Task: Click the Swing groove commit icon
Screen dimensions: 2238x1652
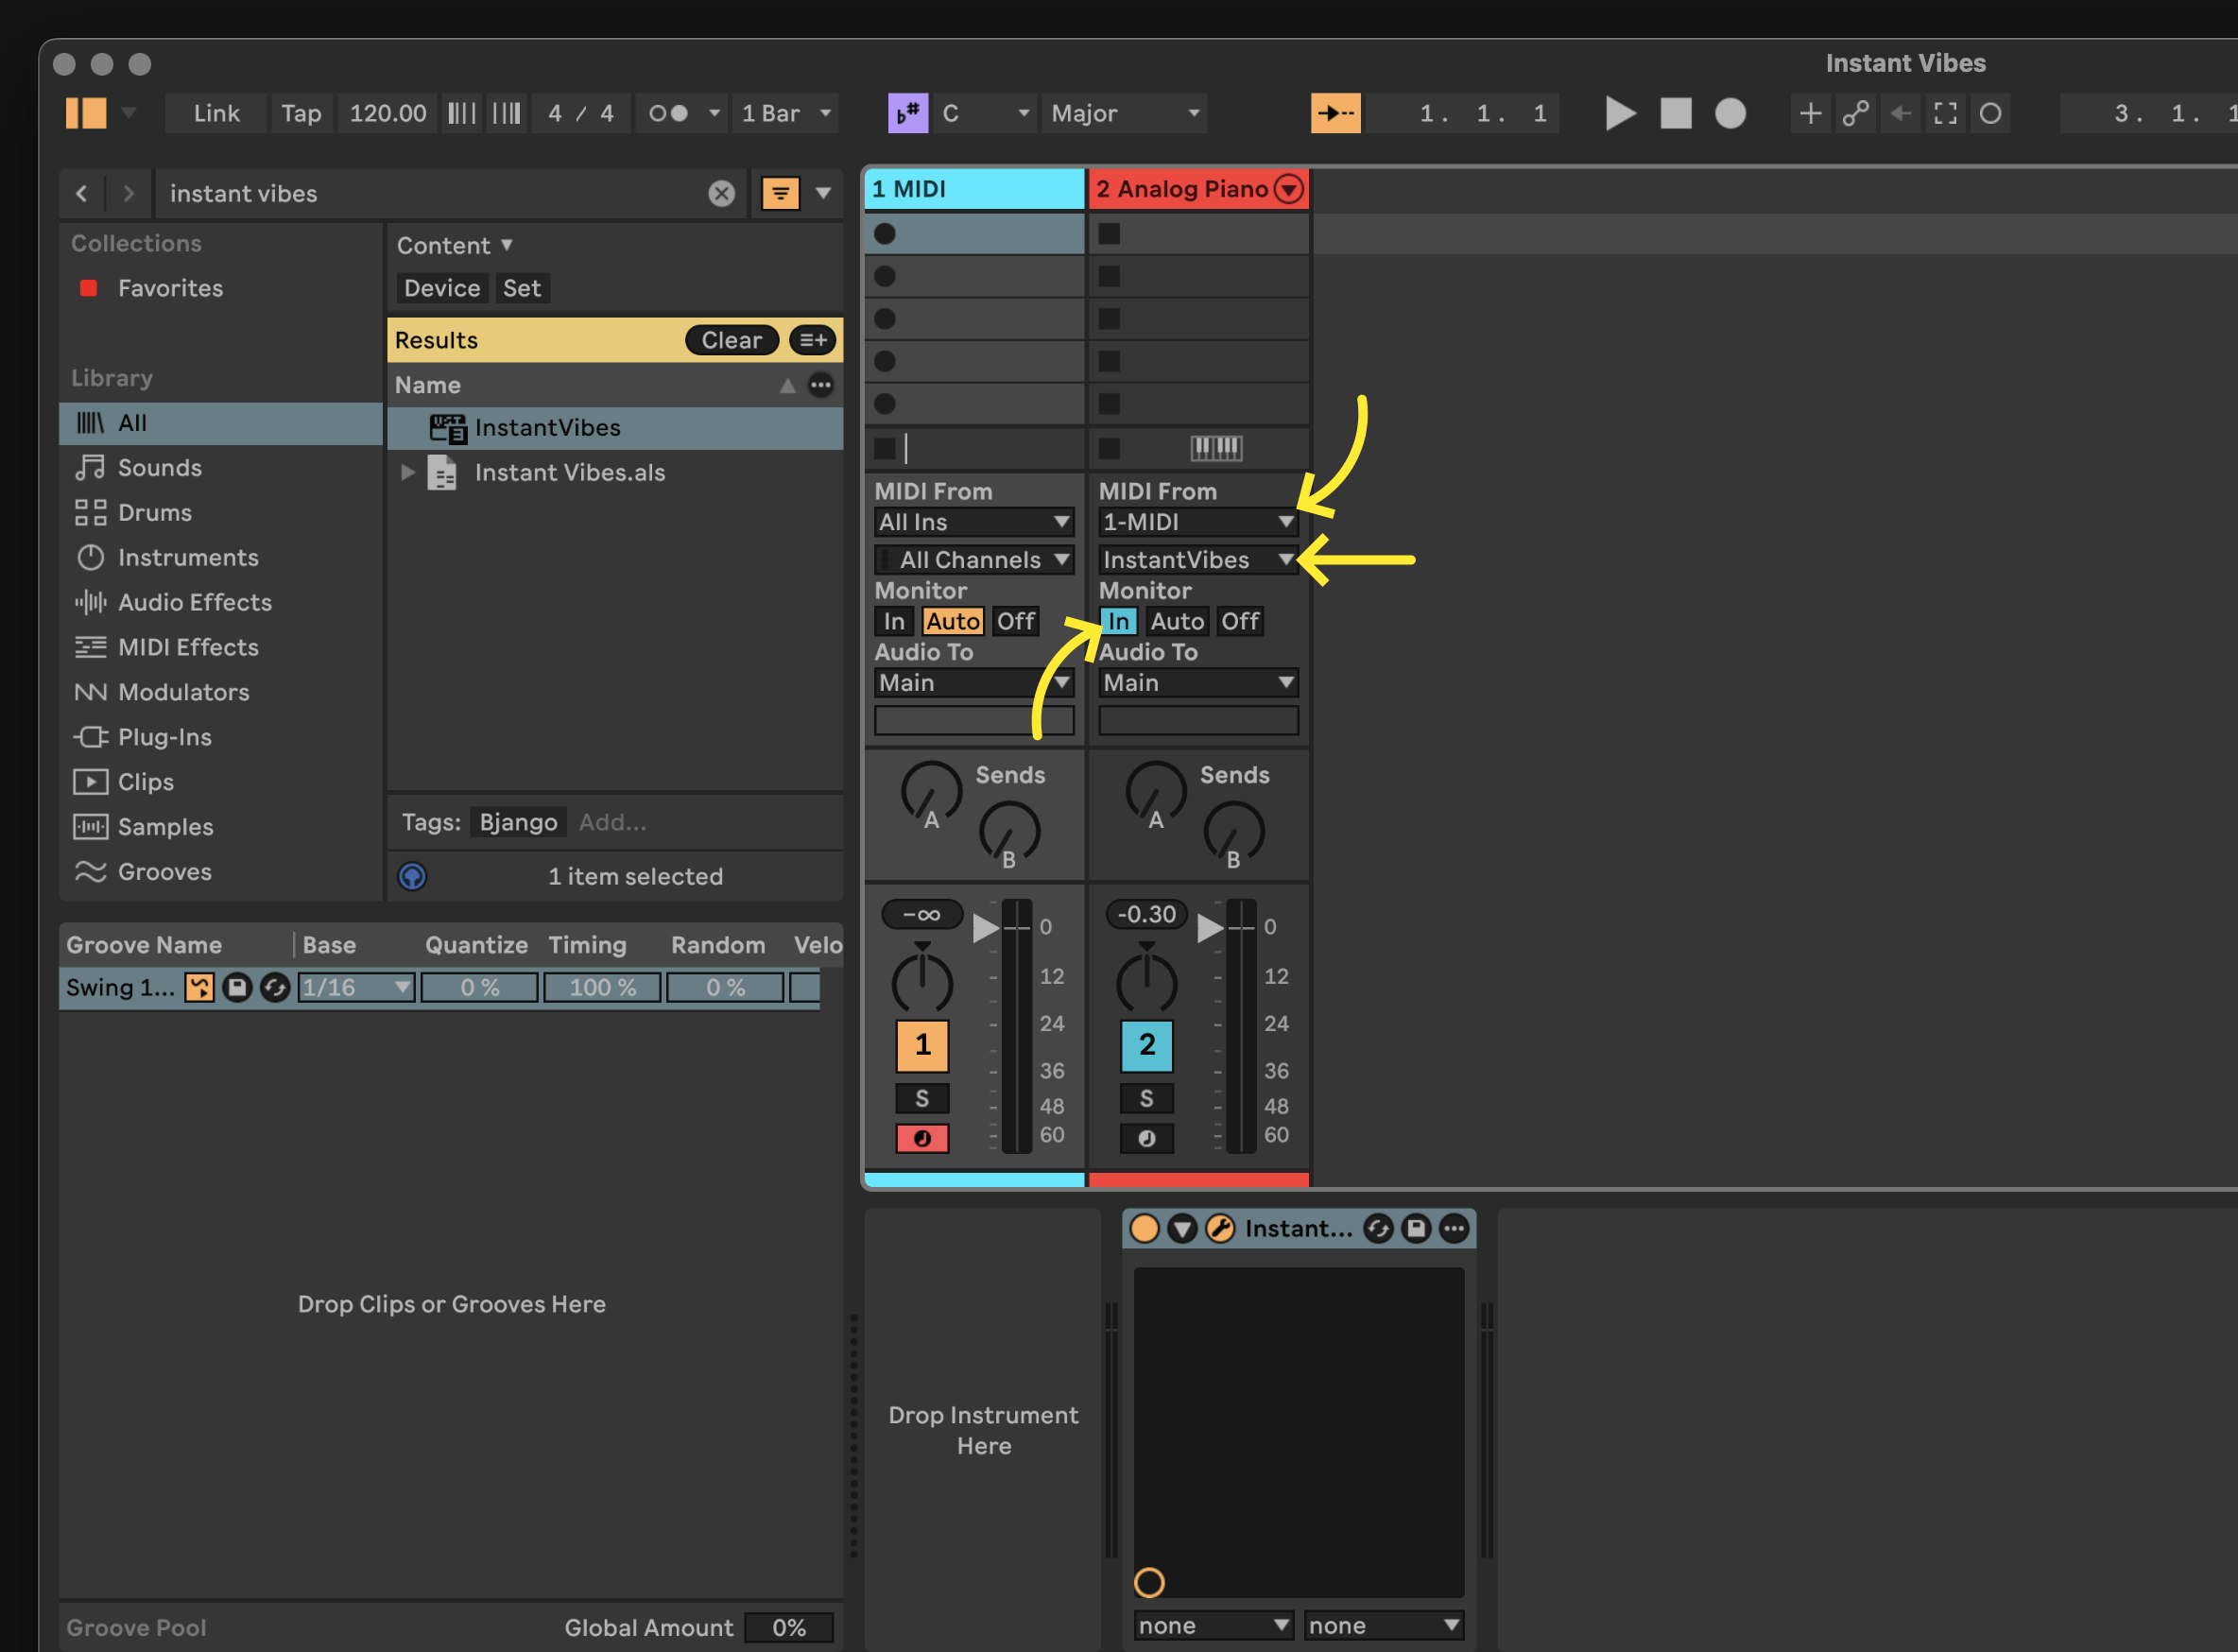Action: 199,987
